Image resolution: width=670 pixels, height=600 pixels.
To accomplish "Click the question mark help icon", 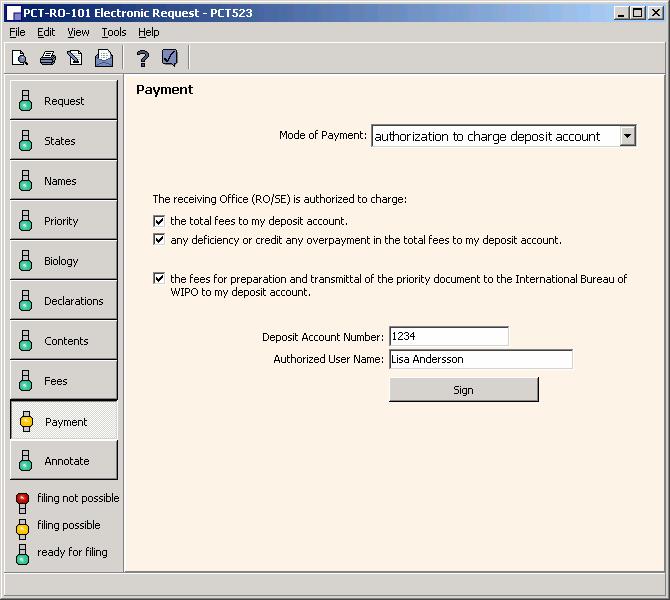I will [143, 58].
